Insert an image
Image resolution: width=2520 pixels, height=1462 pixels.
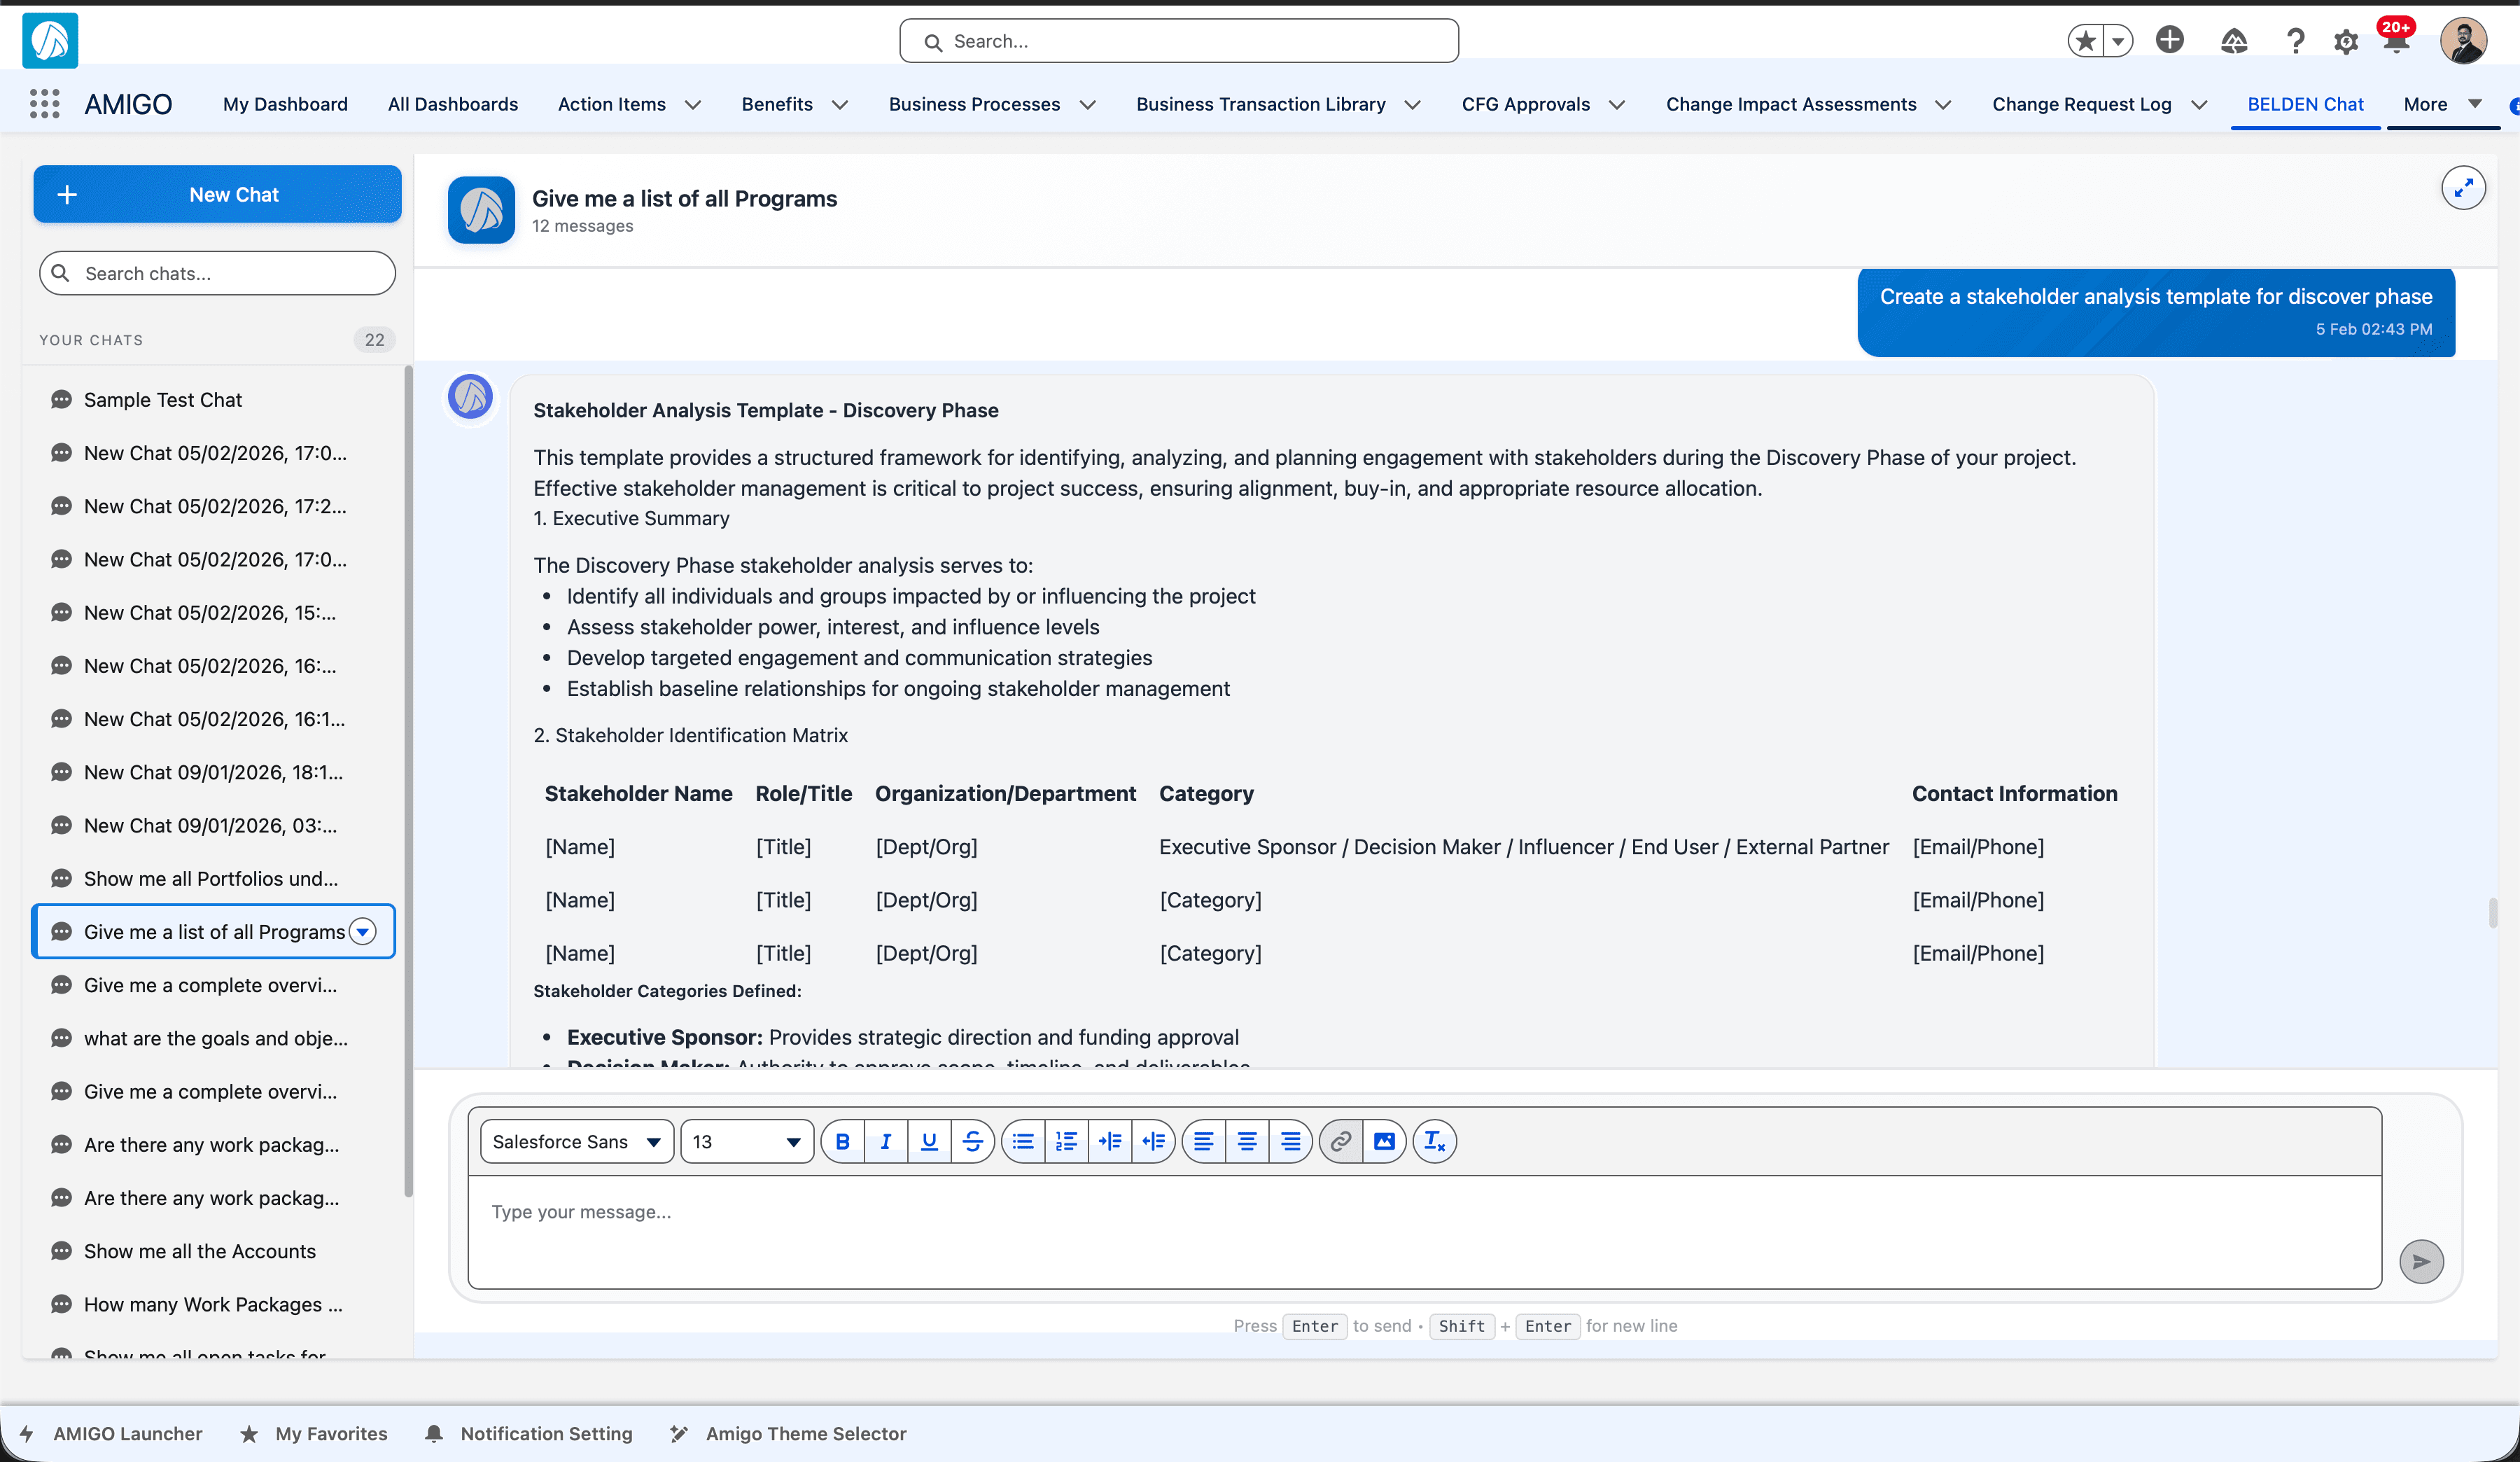(x=1385, y=1141)
